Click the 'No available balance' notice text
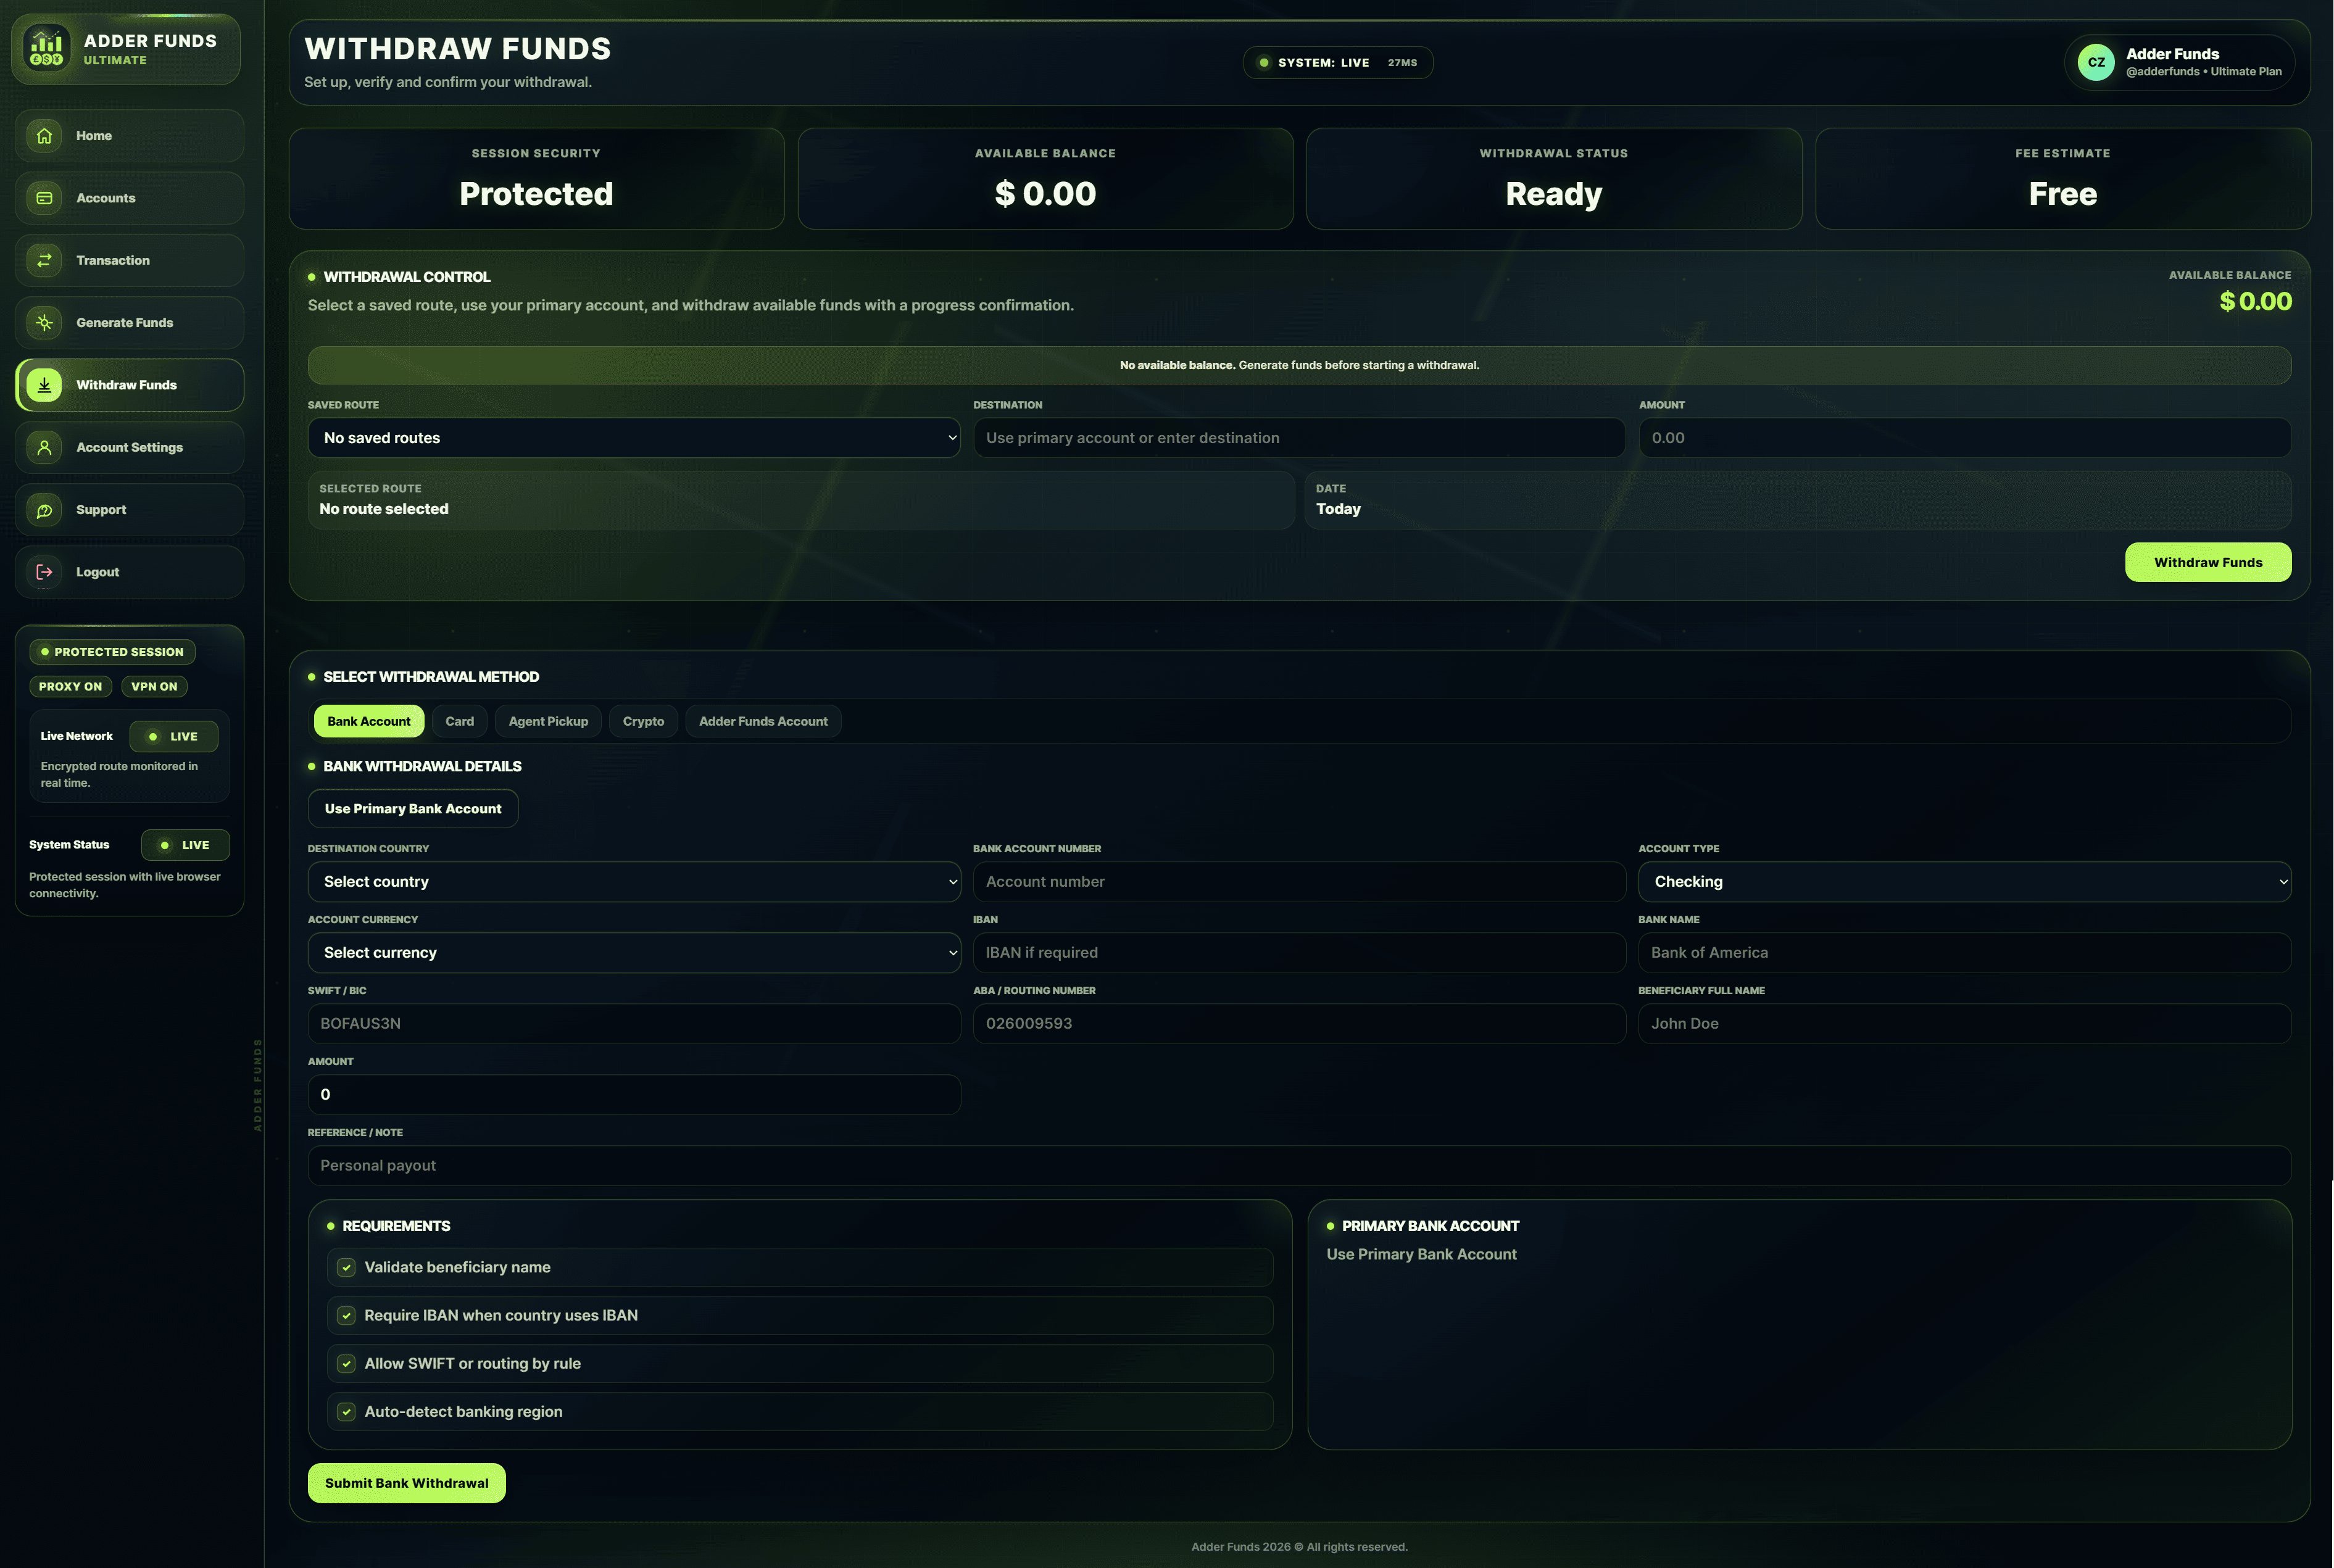The height and width of the screenshot is (1568, 2334). pos(1299,365)
